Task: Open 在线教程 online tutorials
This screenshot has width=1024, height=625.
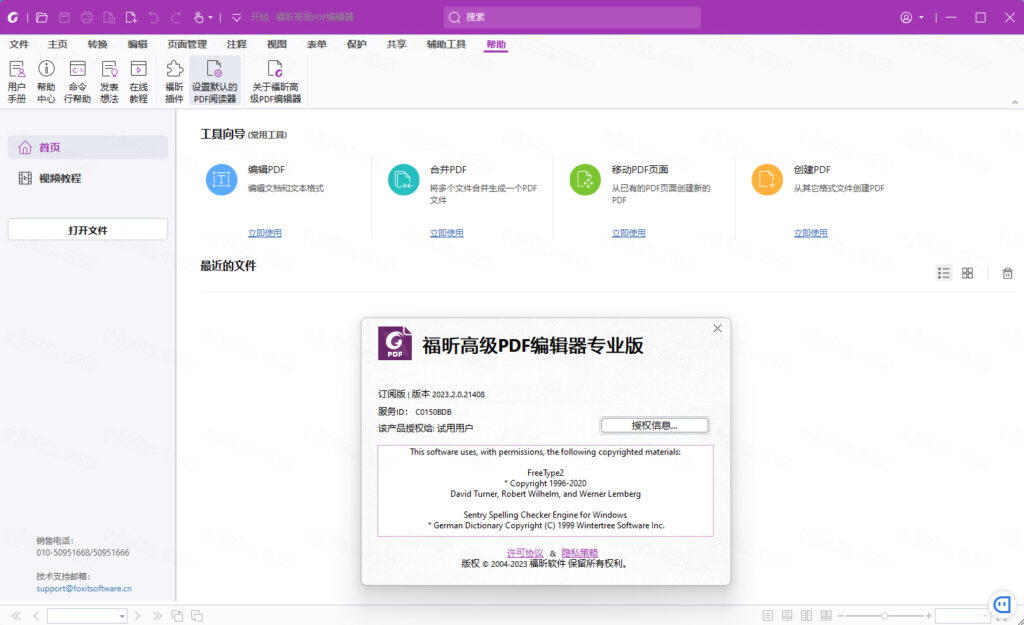Action: tap(138, 81)
